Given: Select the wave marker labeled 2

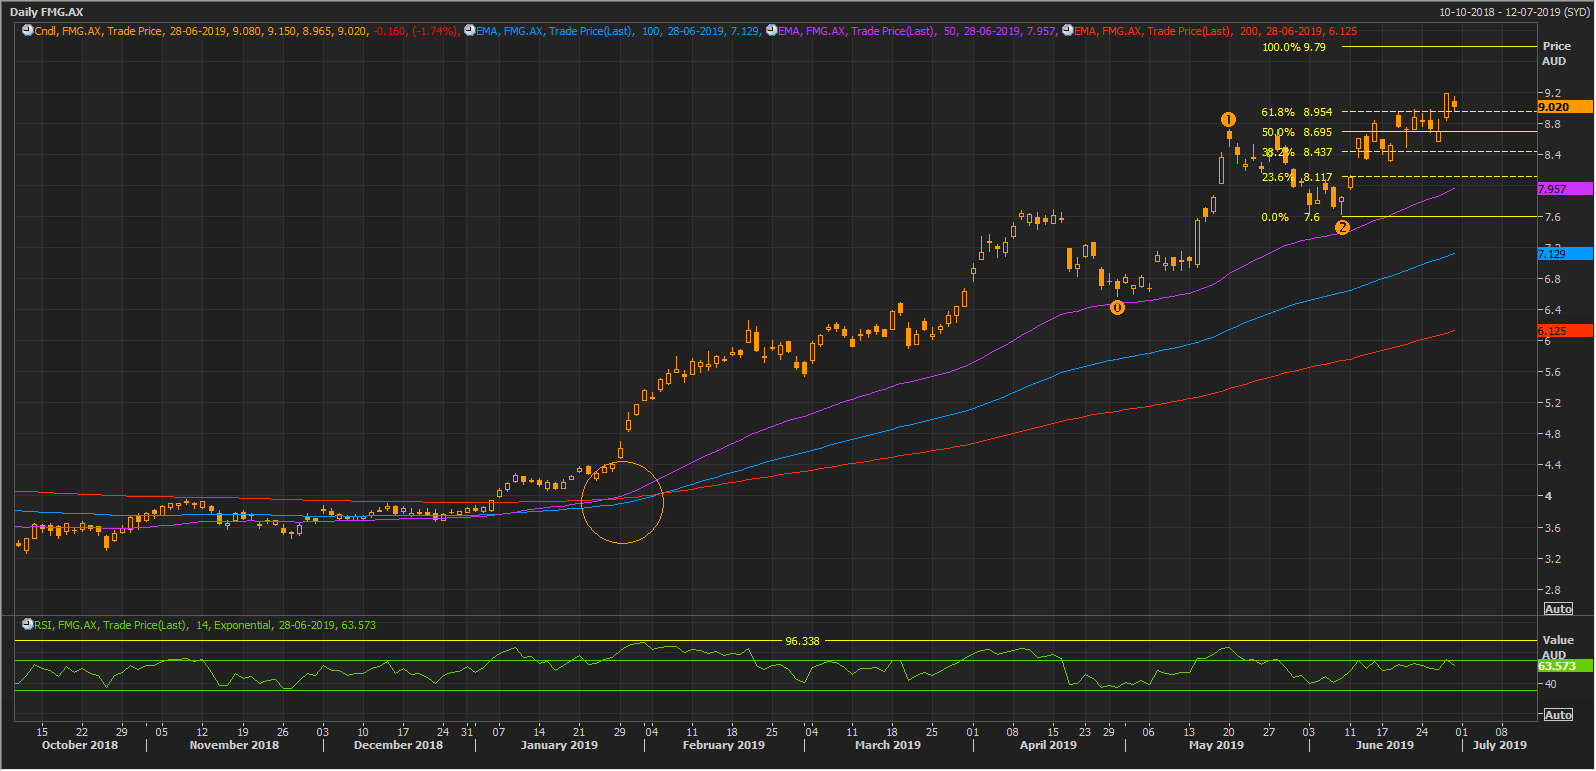Looking at the screenshot, I should [1342, 228].
